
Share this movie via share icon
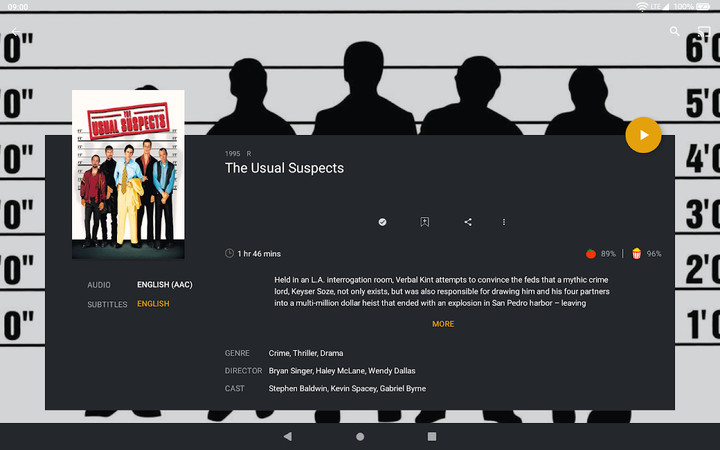click(x=468, y=222)
